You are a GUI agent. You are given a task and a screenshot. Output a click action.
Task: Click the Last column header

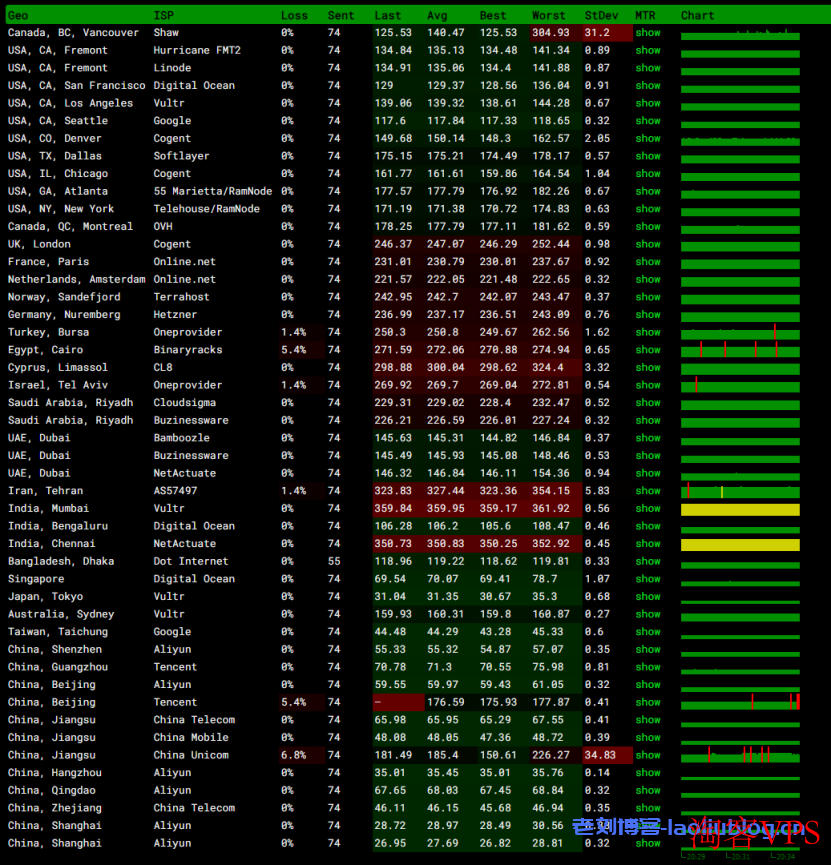(387, 15)
